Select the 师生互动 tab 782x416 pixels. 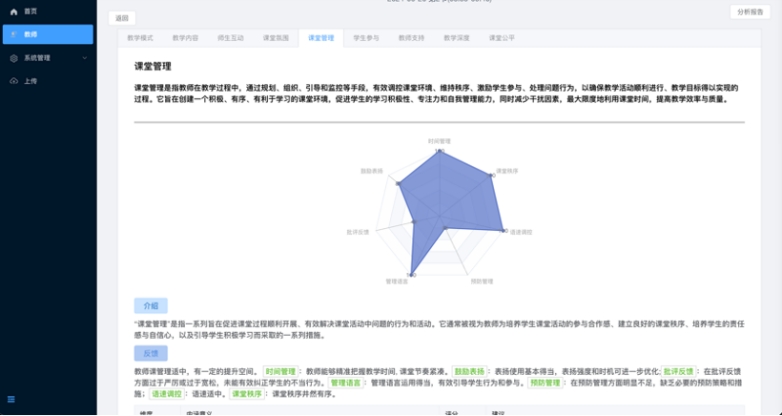(x=230, y=37)
